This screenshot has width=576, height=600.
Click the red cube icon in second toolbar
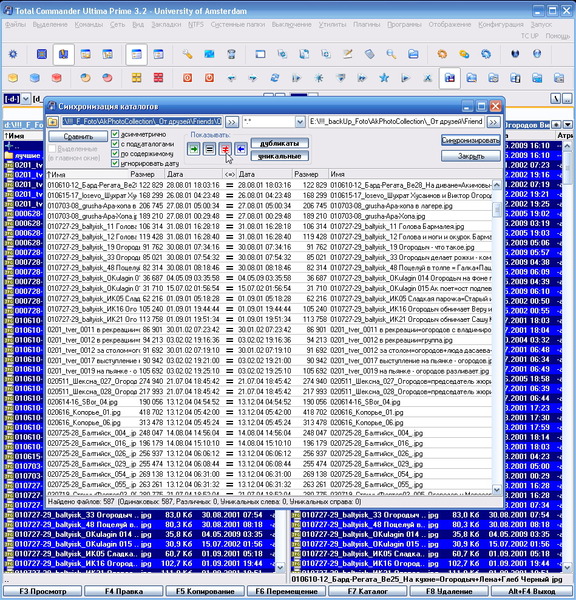point(57,78)
